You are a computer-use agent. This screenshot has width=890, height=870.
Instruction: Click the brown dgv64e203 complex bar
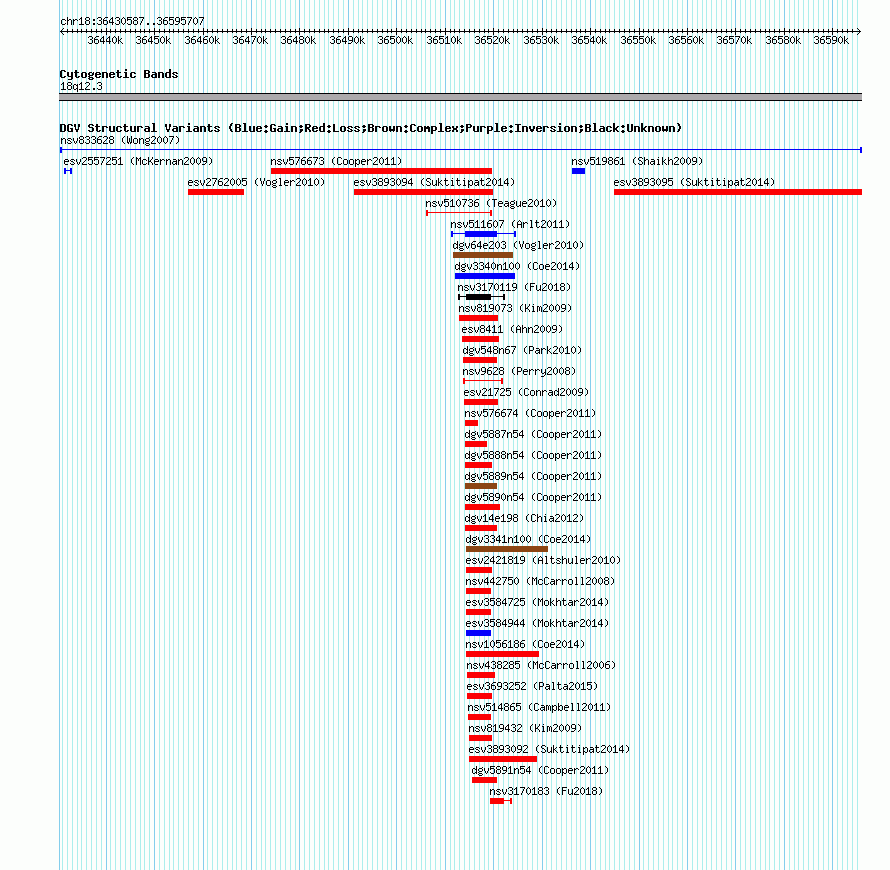click(483, 255)
